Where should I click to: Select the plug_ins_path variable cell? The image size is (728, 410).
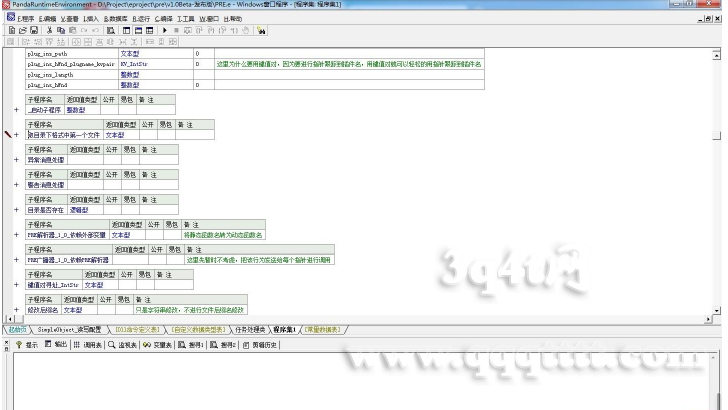point(72,53)
